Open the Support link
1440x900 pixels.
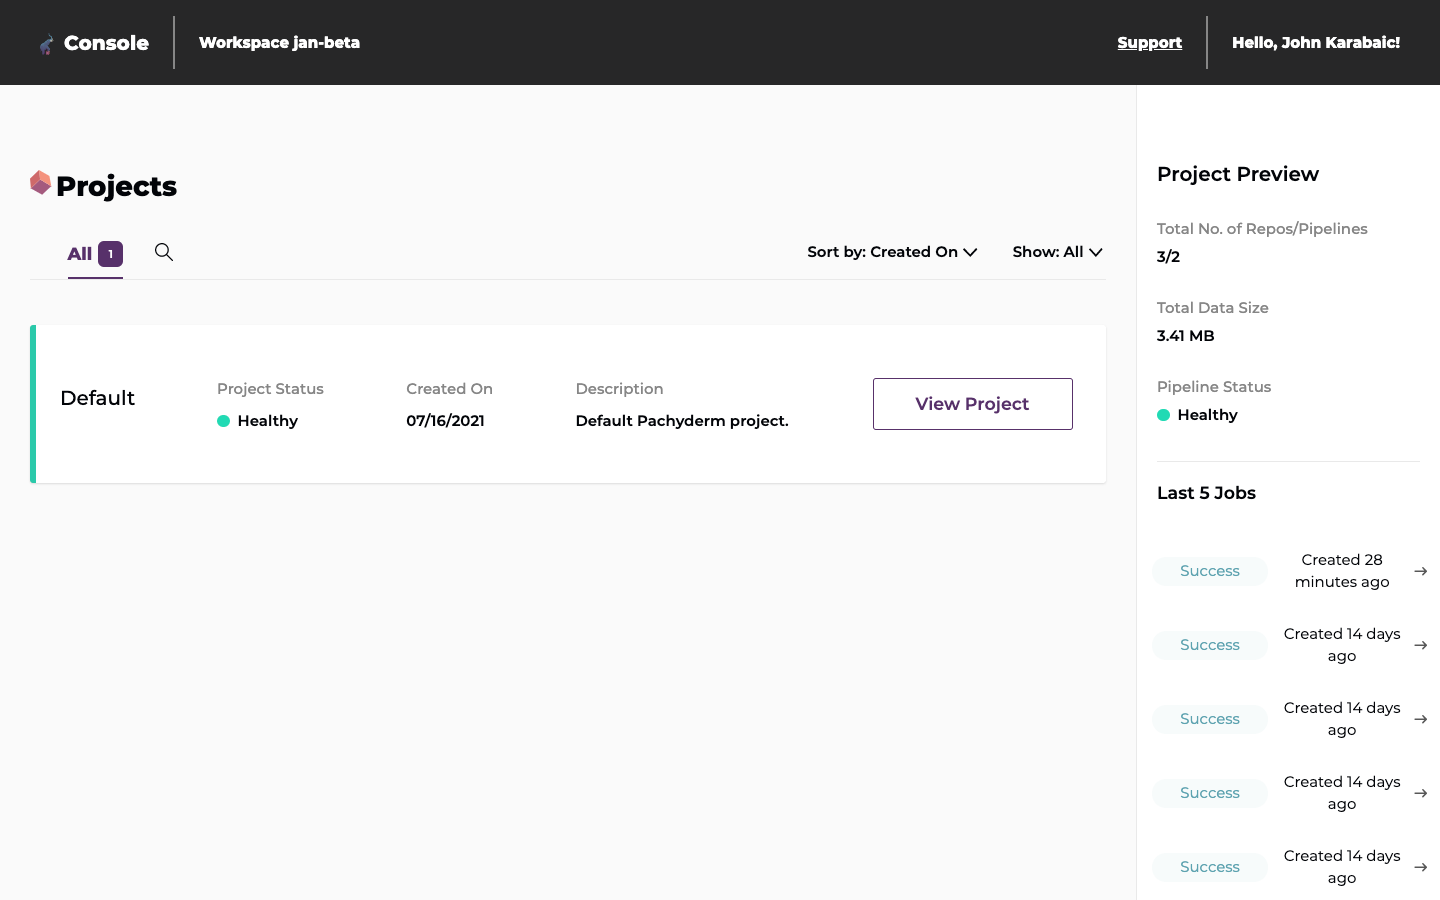1149,43
